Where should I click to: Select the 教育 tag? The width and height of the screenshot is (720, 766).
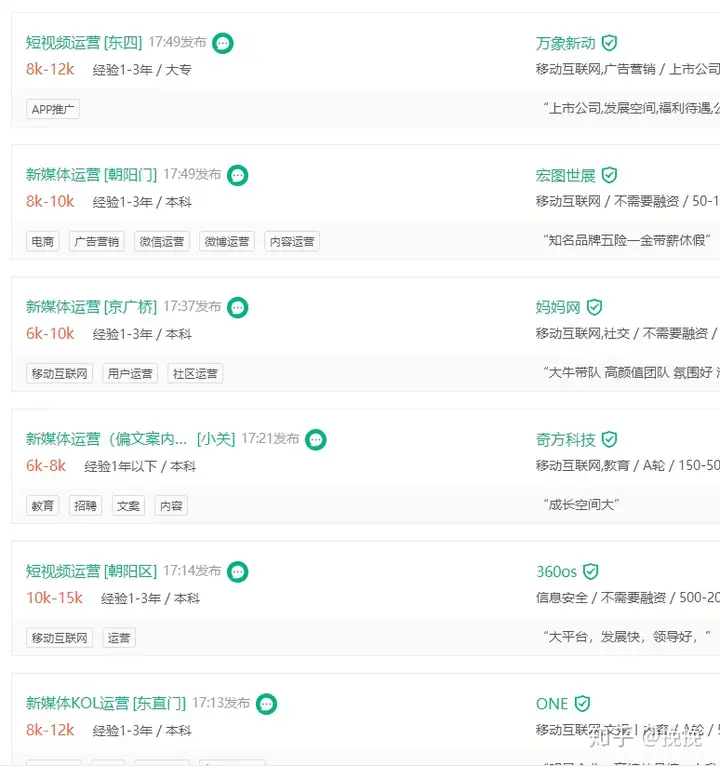[42, 506]
